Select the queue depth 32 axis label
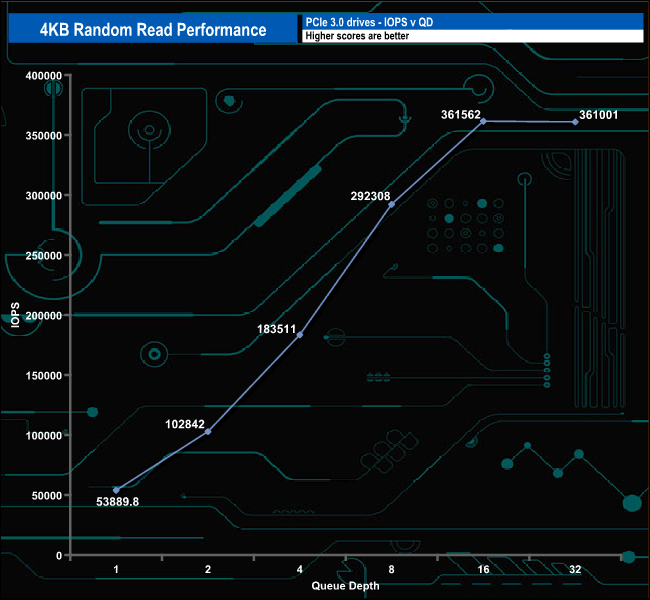Screen dimensions: 650x600 coord(575,569)
